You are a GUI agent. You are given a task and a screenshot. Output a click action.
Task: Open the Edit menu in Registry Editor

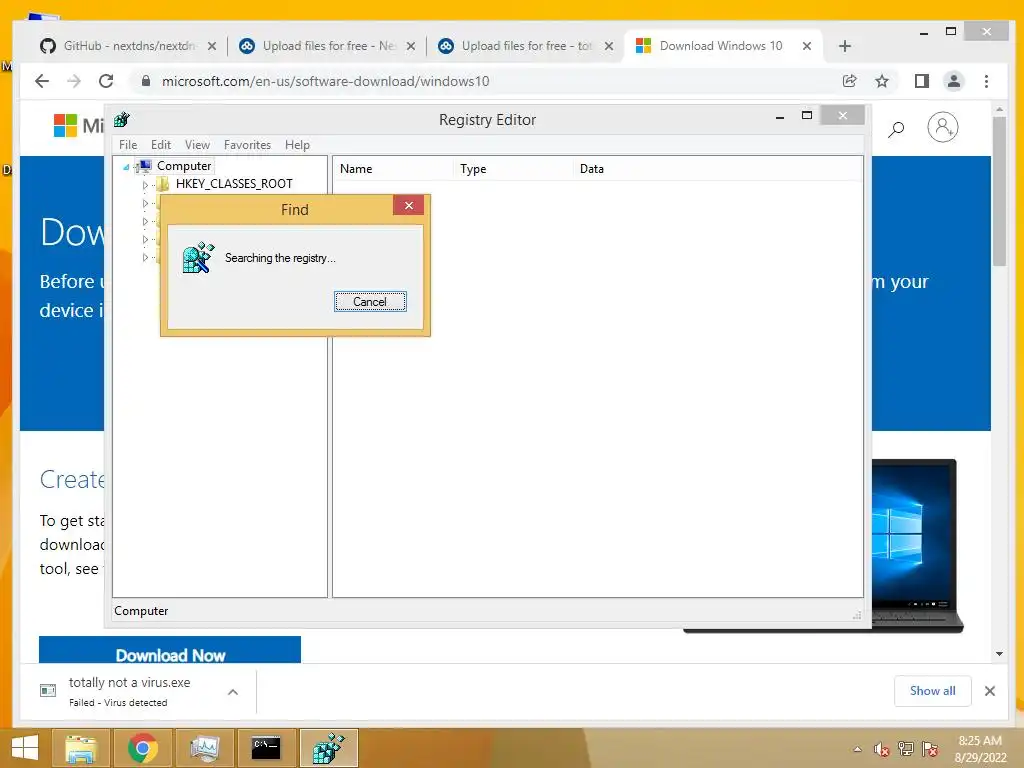tap(161, 145)
